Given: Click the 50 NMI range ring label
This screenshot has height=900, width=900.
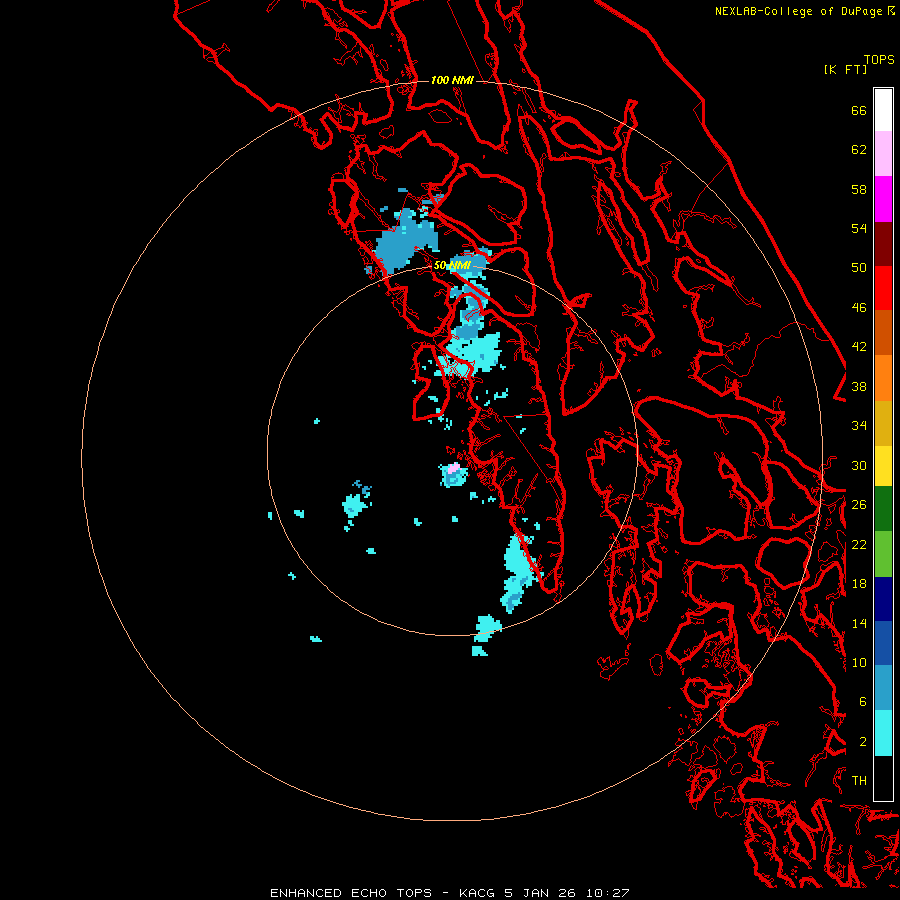Looking at the screenshot, I should click(x=452, y=265).
